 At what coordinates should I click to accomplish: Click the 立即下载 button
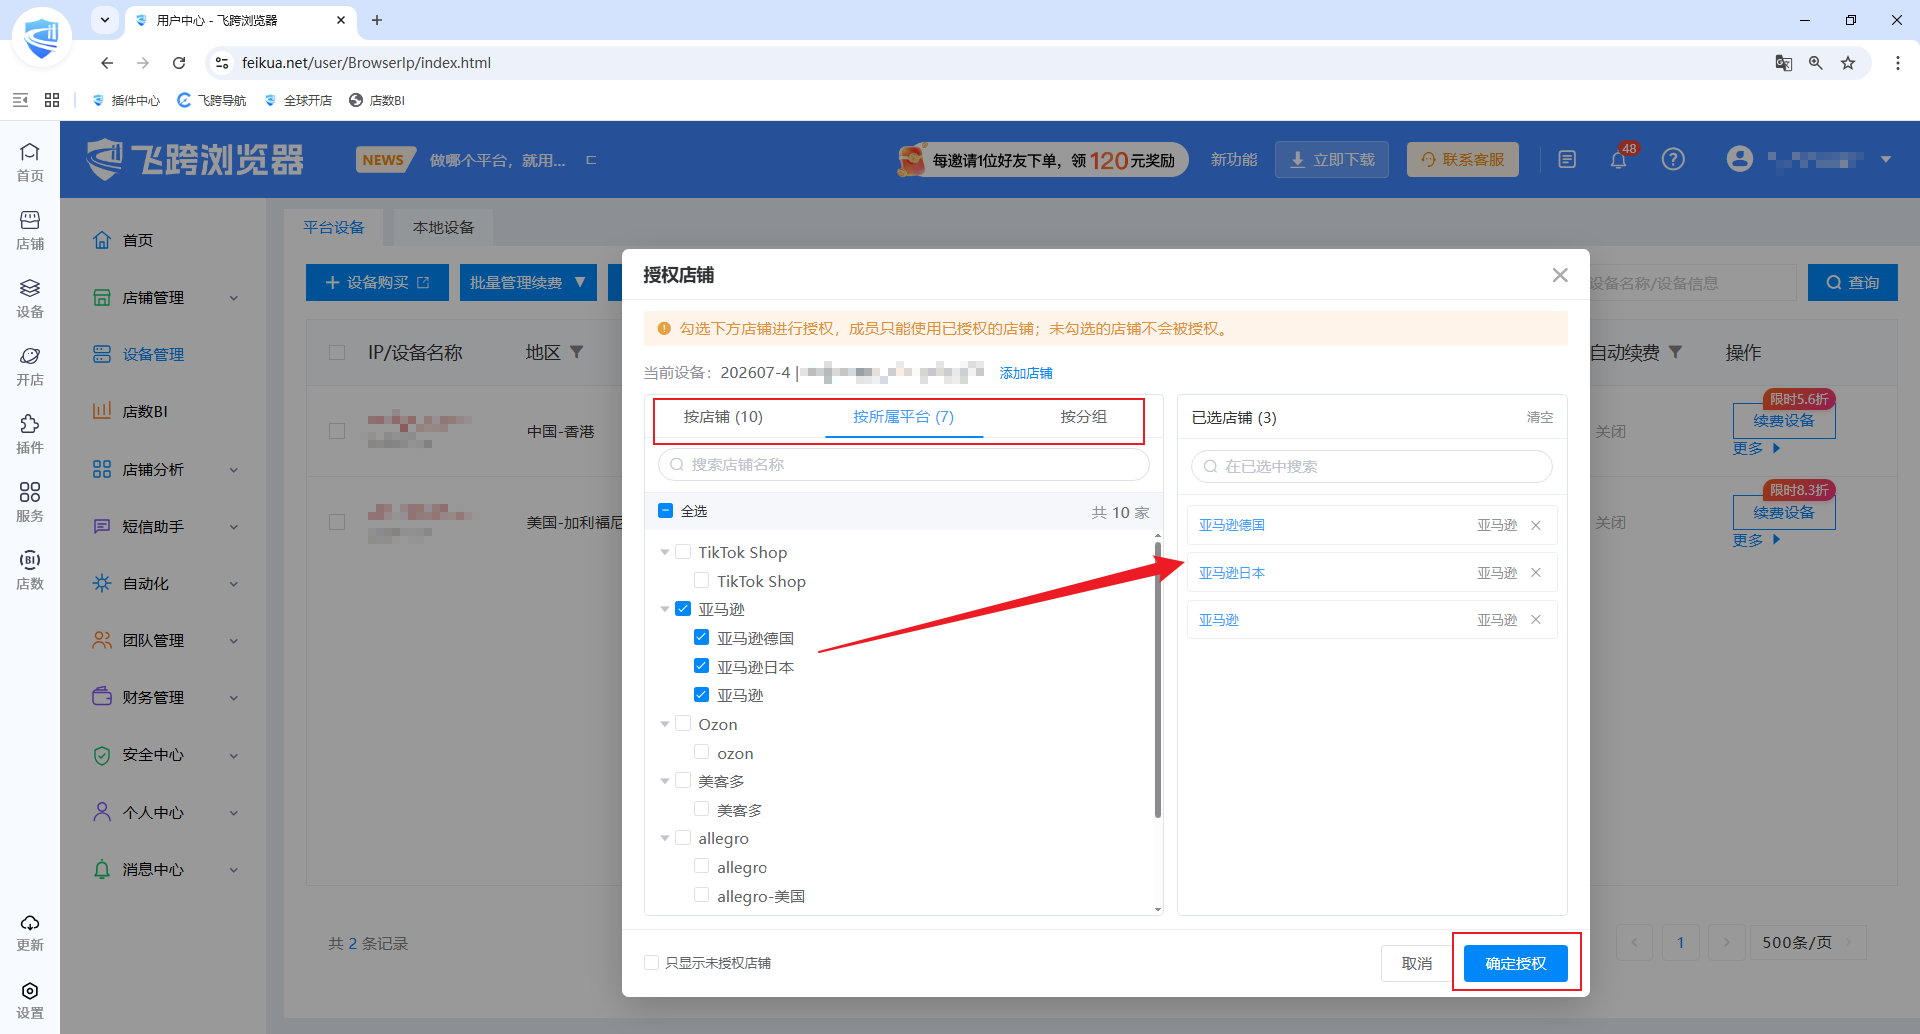tap(1332, 160)
